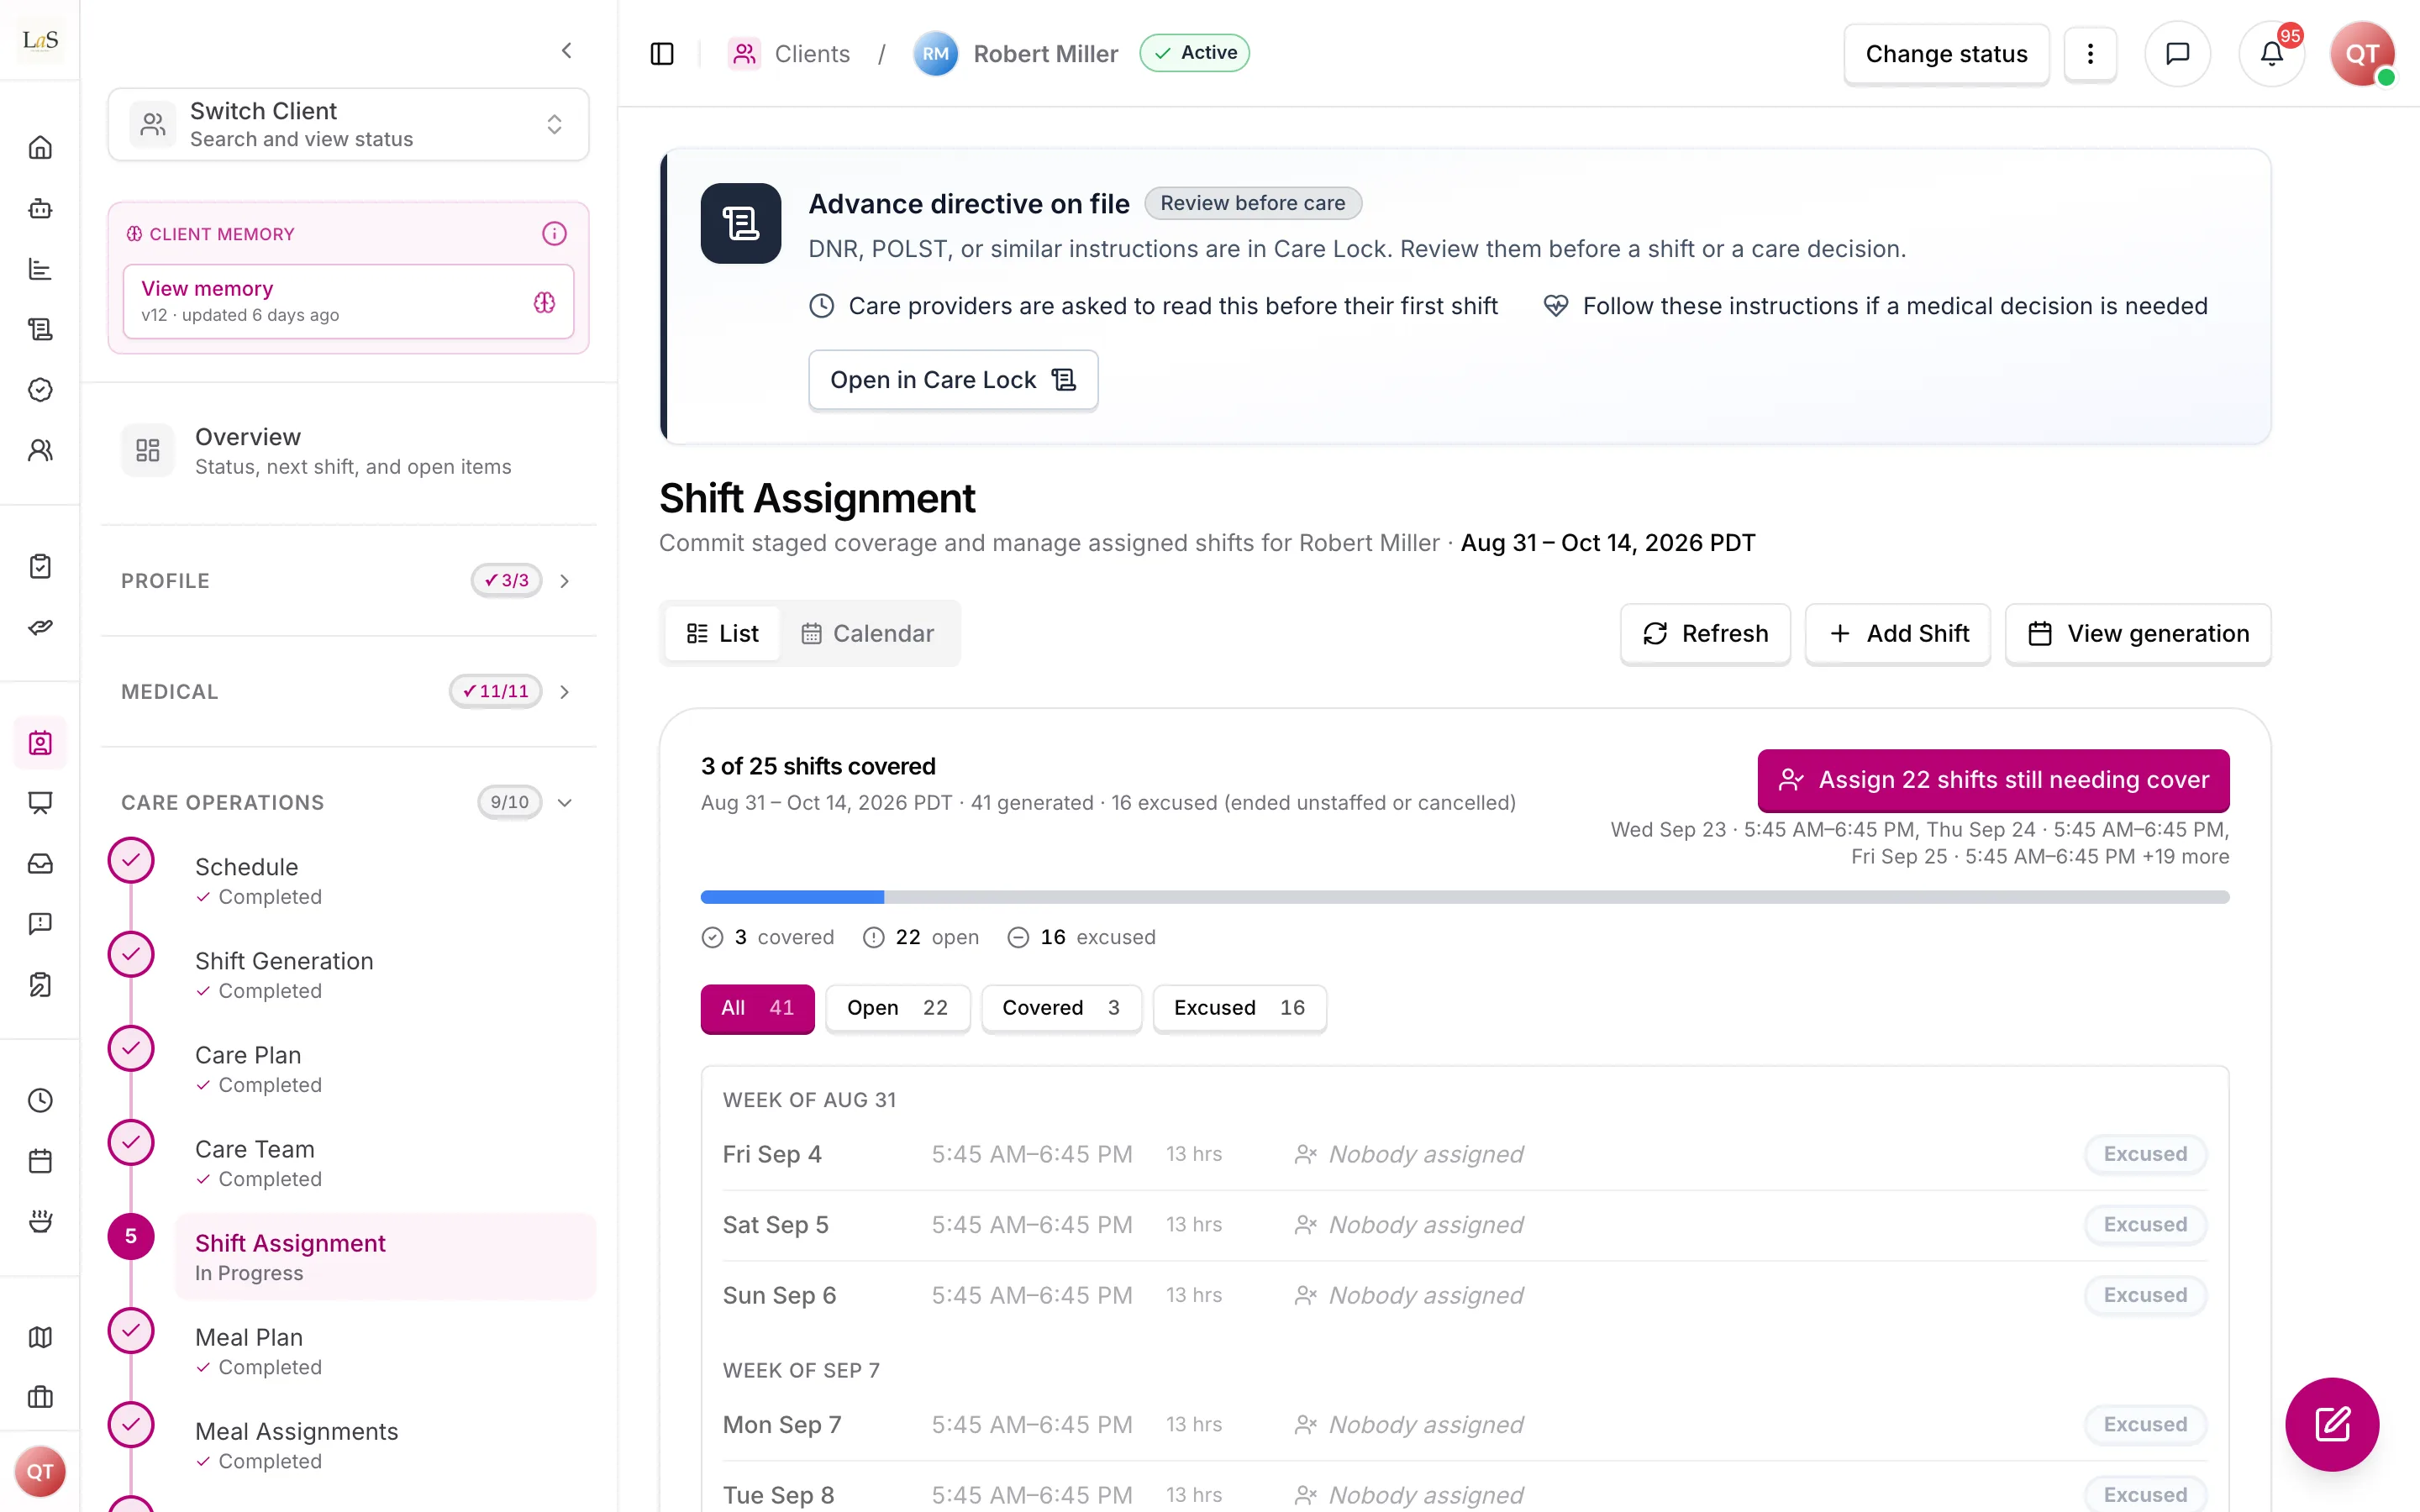Open the map icon in left rail
This screenshot has width=2420, height=1512.
tap(40, 1337)
